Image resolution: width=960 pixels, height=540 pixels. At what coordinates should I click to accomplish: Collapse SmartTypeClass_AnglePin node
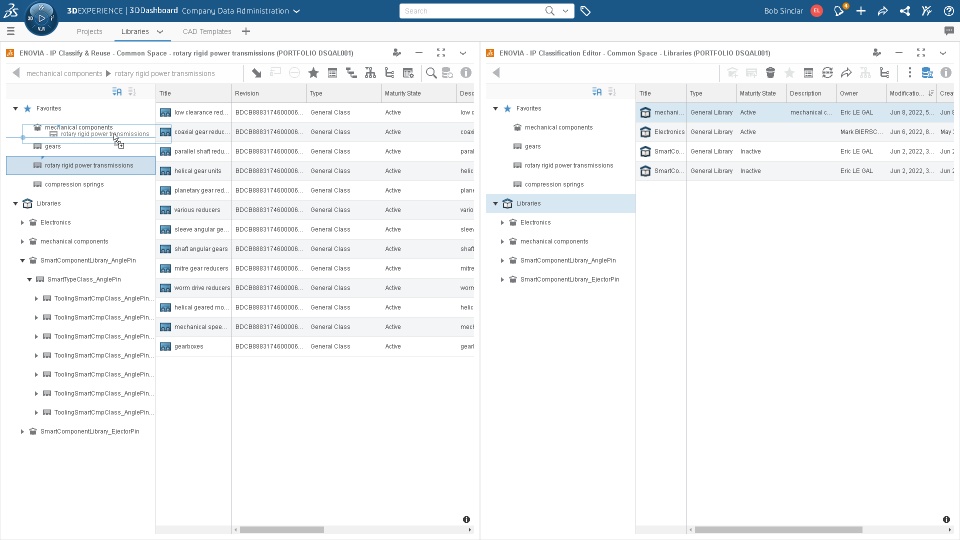[x=29, y=279]
